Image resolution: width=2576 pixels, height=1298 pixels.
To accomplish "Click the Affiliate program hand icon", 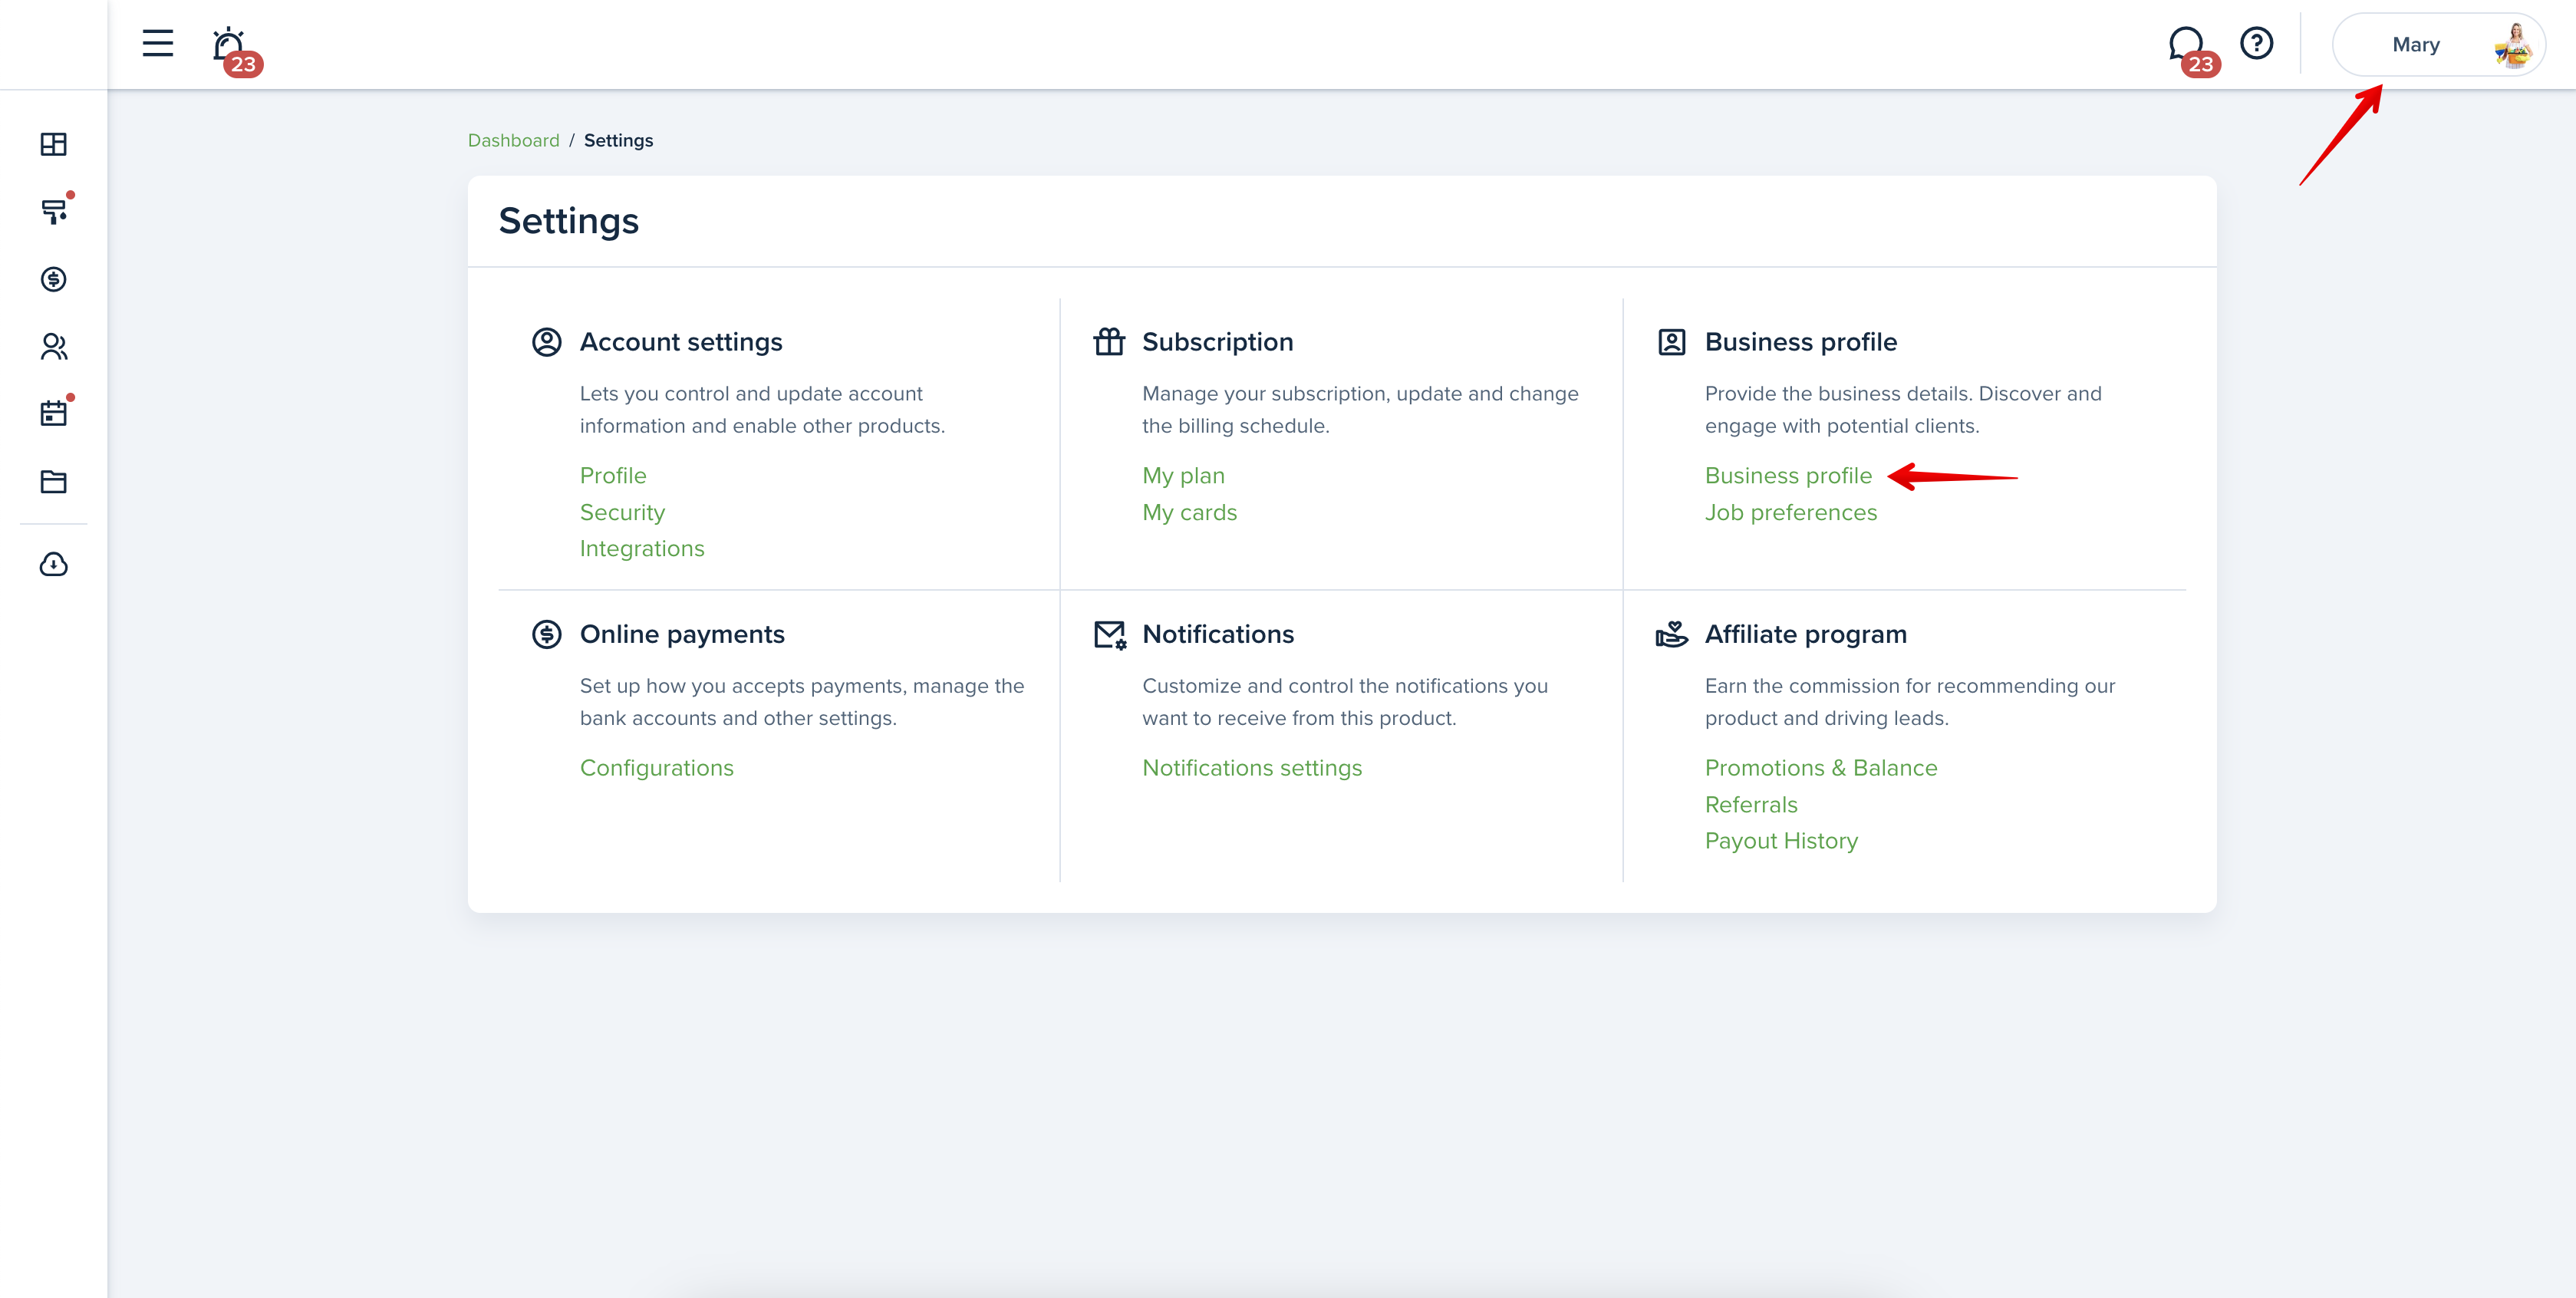I will (x=1672, y=634).
